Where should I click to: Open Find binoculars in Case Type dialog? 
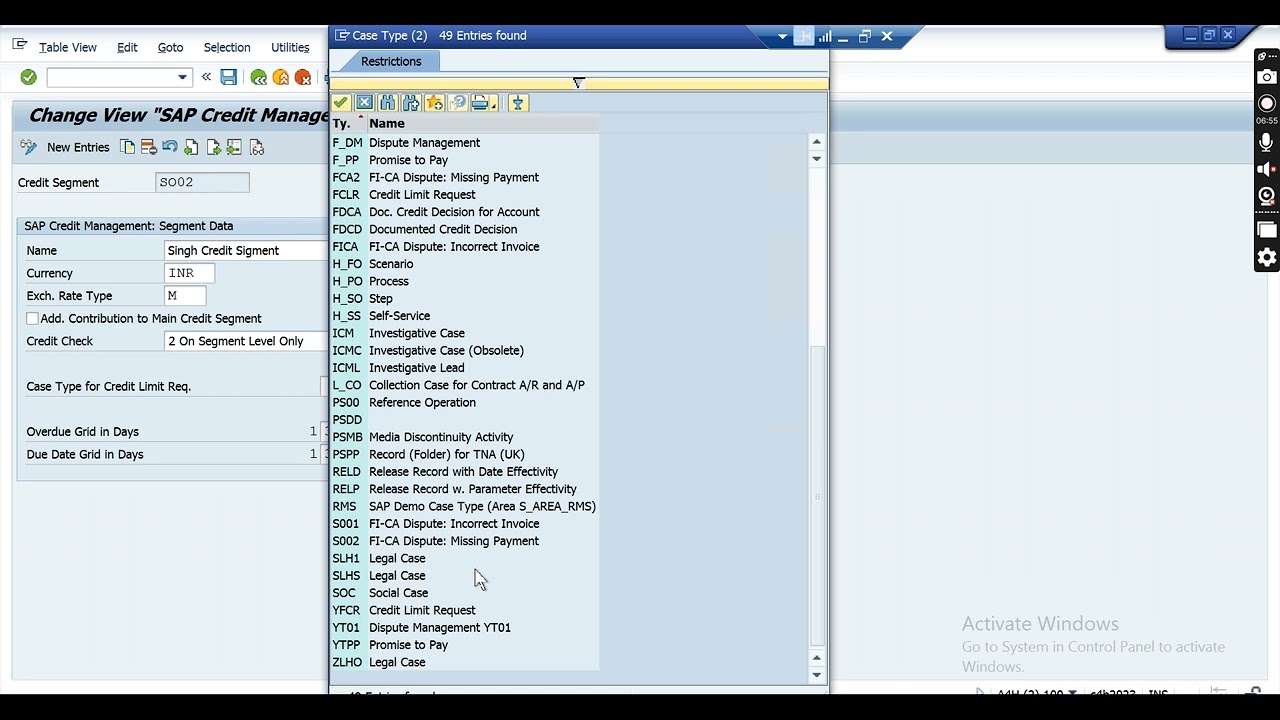(387, 103)
